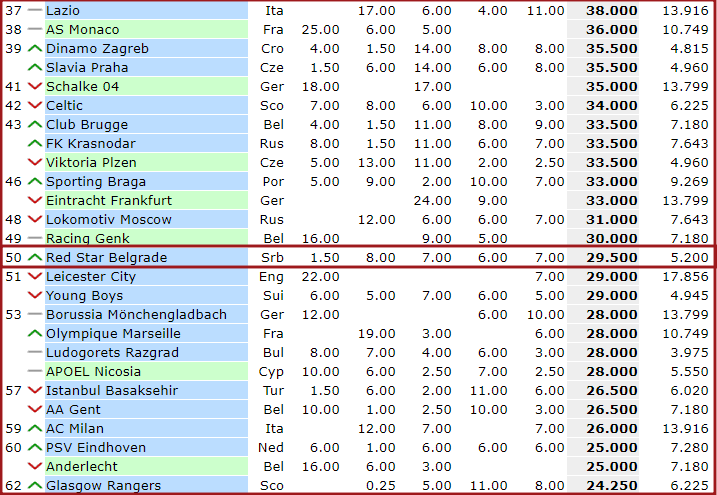
Task: Click the country code Cro
Action: coord(272,48)
